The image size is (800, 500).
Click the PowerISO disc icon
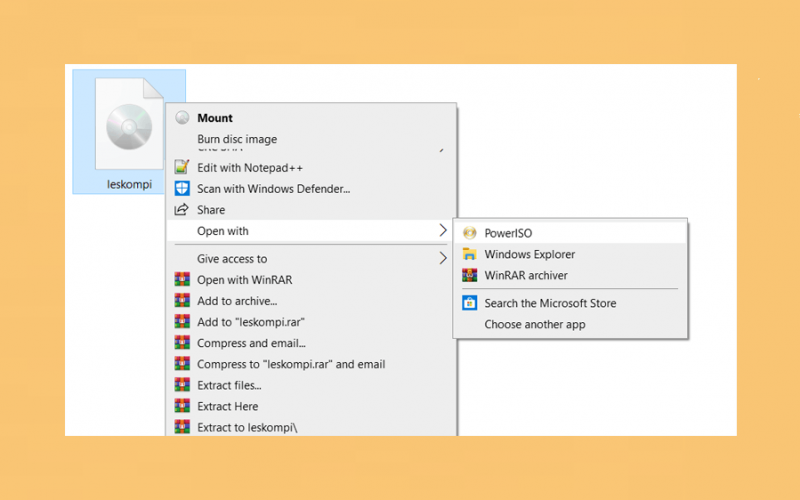[x=469, y=233]
